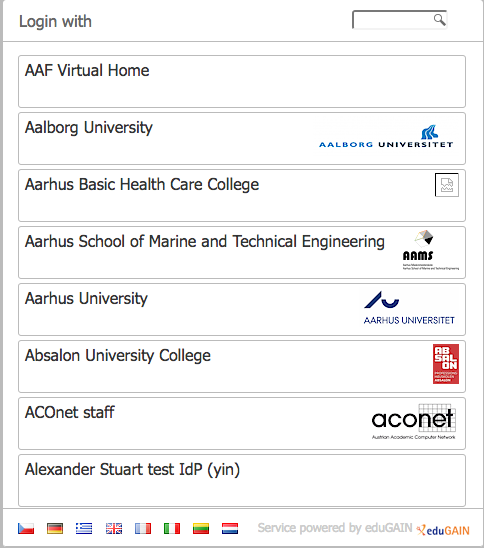Select the German flag language
Viewport: 484px width, 548px height.
coord(55,528)
